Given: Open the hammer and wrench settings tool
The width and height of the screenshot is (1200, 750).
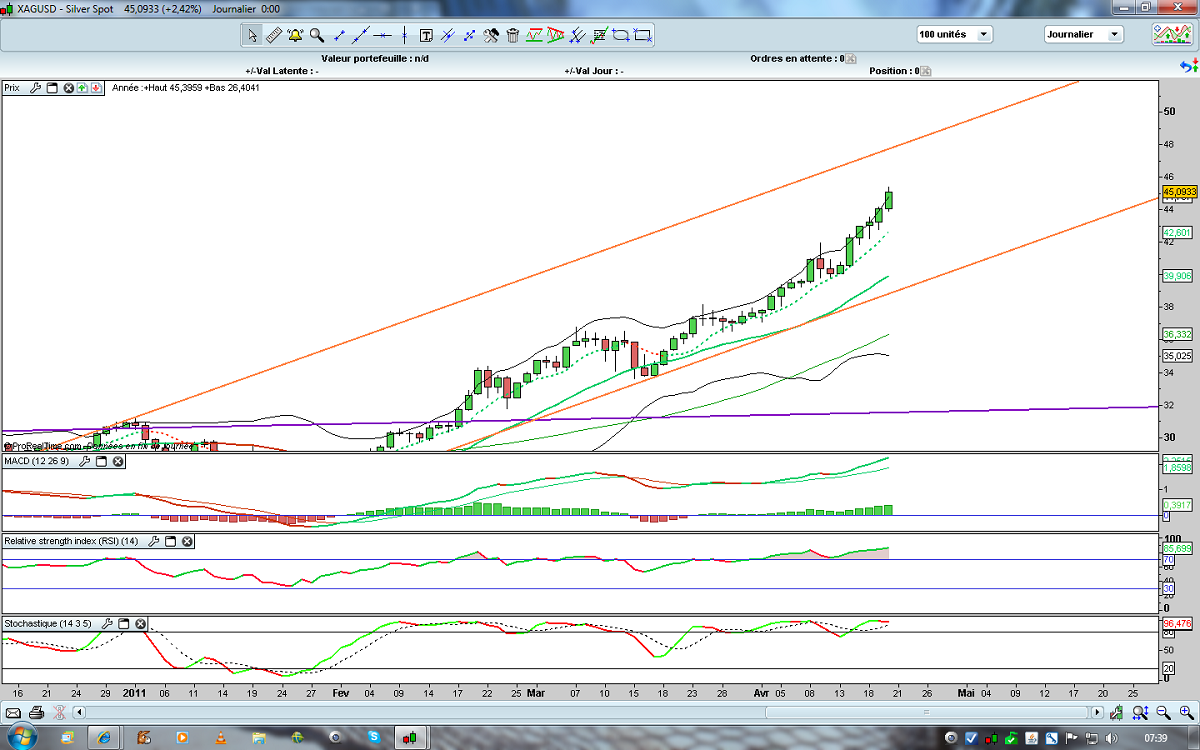Looking at the screenshot, I should (491, 35).
